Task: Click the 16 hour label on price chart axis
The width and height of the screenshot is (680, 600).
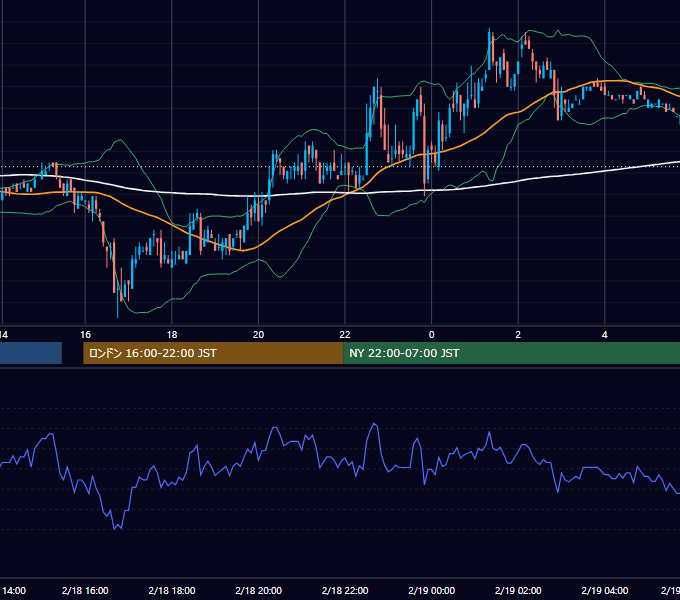Action: [x=85, y=335]
